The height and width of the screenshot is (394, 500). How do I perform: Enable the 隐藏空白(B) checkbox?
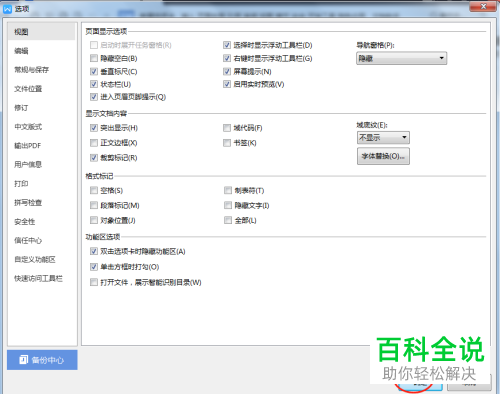tap(94, 58)
